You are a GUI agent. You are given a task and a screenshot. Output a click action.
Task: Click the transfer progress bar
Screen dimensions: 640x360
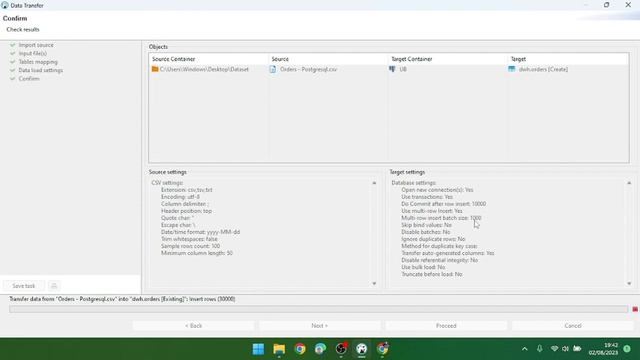pos(318,309)
